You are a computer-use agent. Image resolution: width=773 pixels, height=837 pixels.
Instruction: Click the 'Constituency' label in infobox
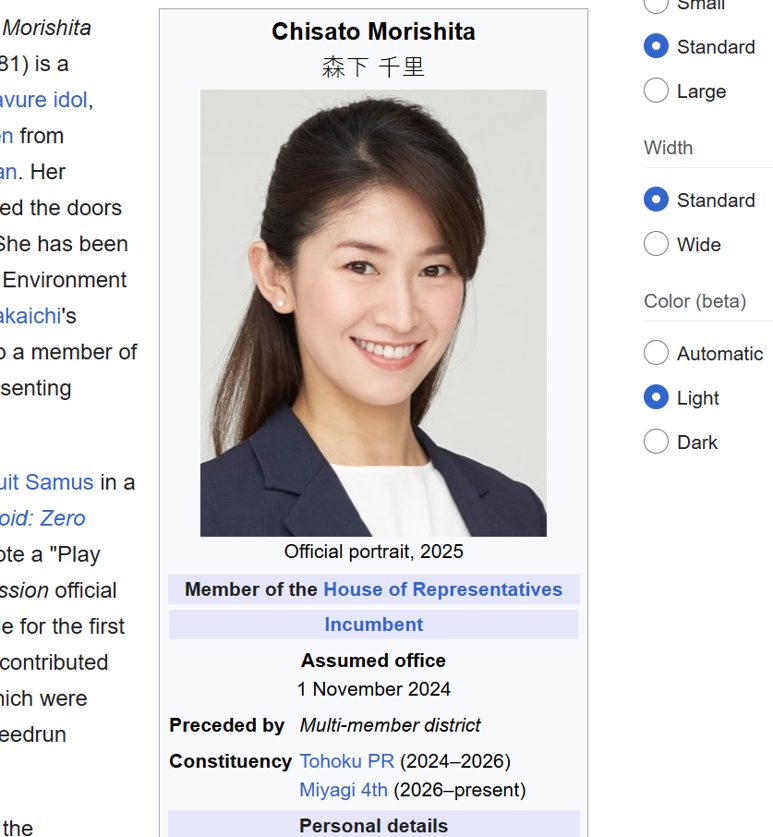[231, 761]
